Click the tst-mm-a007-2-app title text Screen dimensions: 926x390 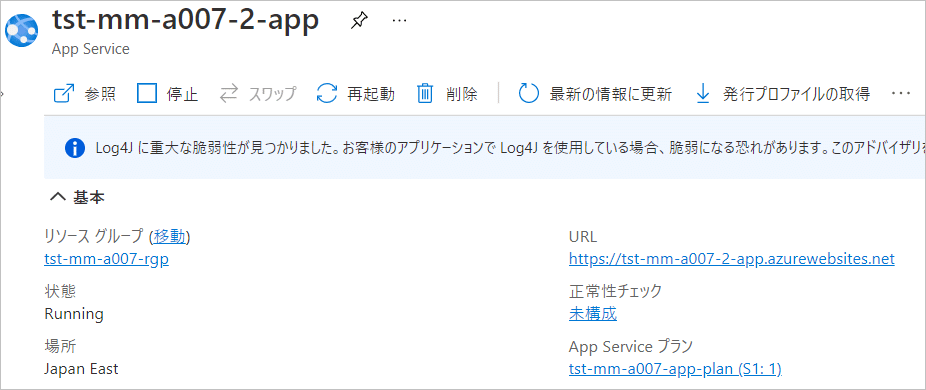point(185,20)
